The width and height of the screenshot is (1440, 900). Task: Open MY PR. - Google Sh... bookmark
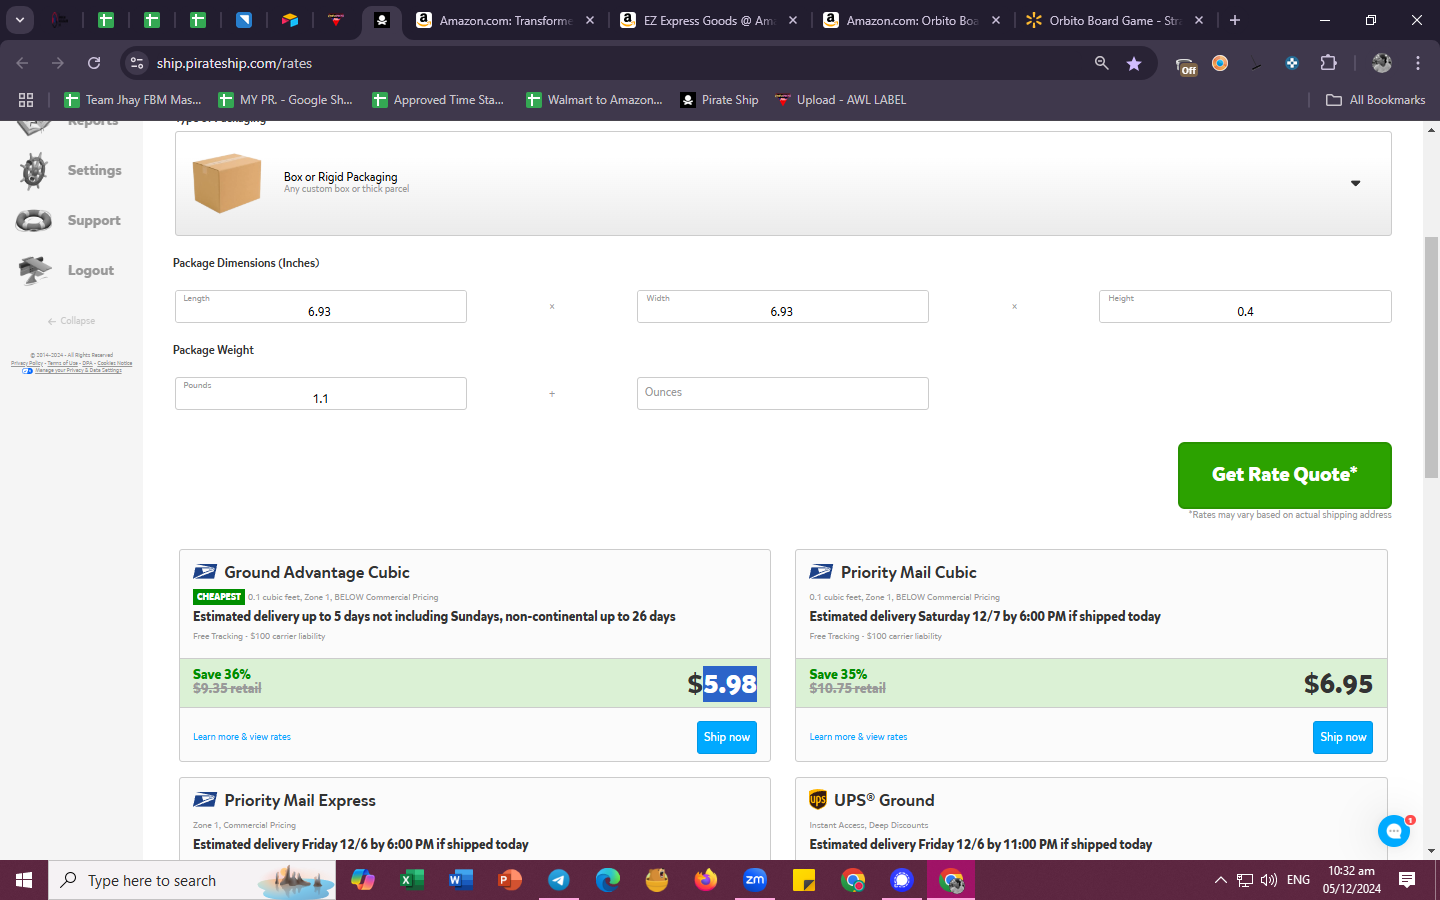click(286, 100)
